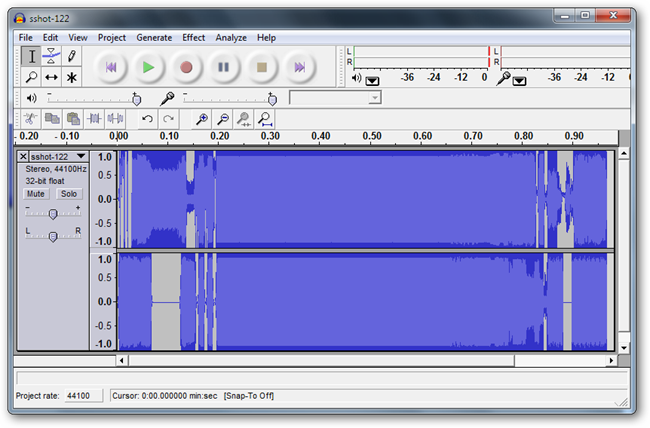Image resolution: width=650 pixels, height=428 pixels.
Task: Click the track gain slider handle
Action: click(53, 214)
